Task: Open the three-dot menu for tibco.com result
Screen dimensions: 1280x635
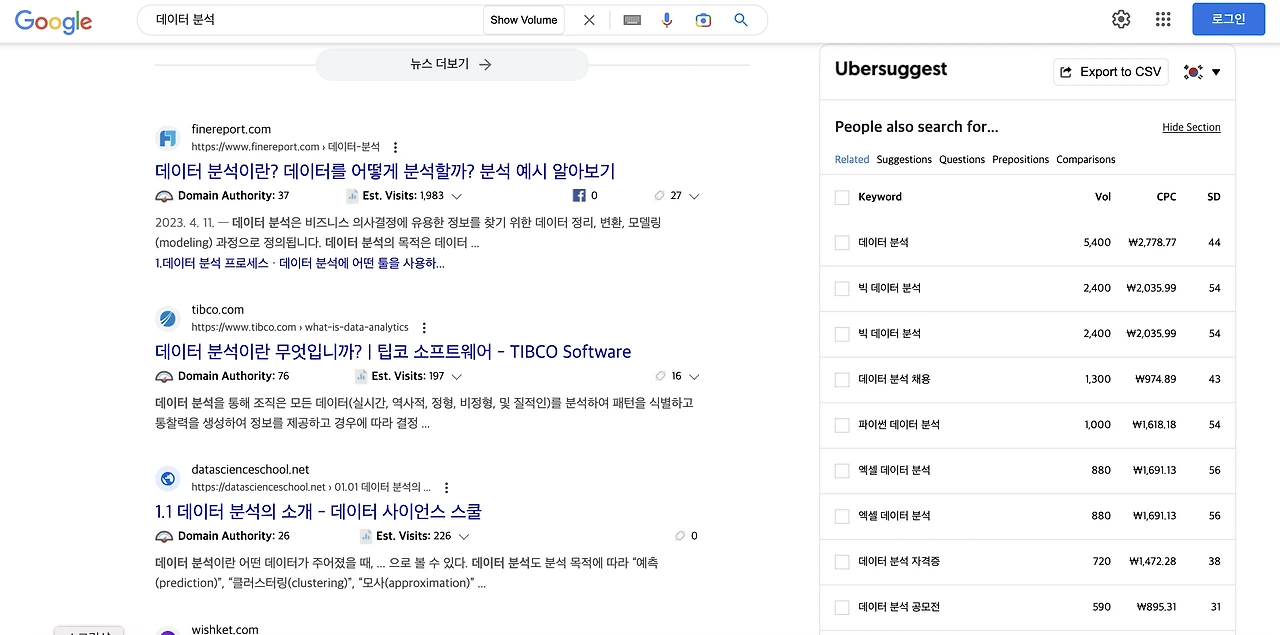Action: [423, 327]
